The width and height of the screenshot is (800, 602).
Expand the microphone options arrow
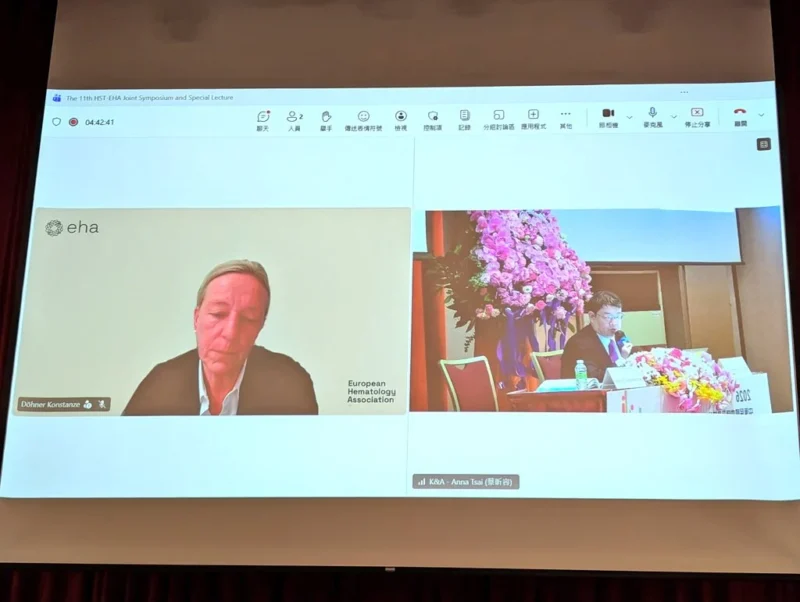pos(674,116)
